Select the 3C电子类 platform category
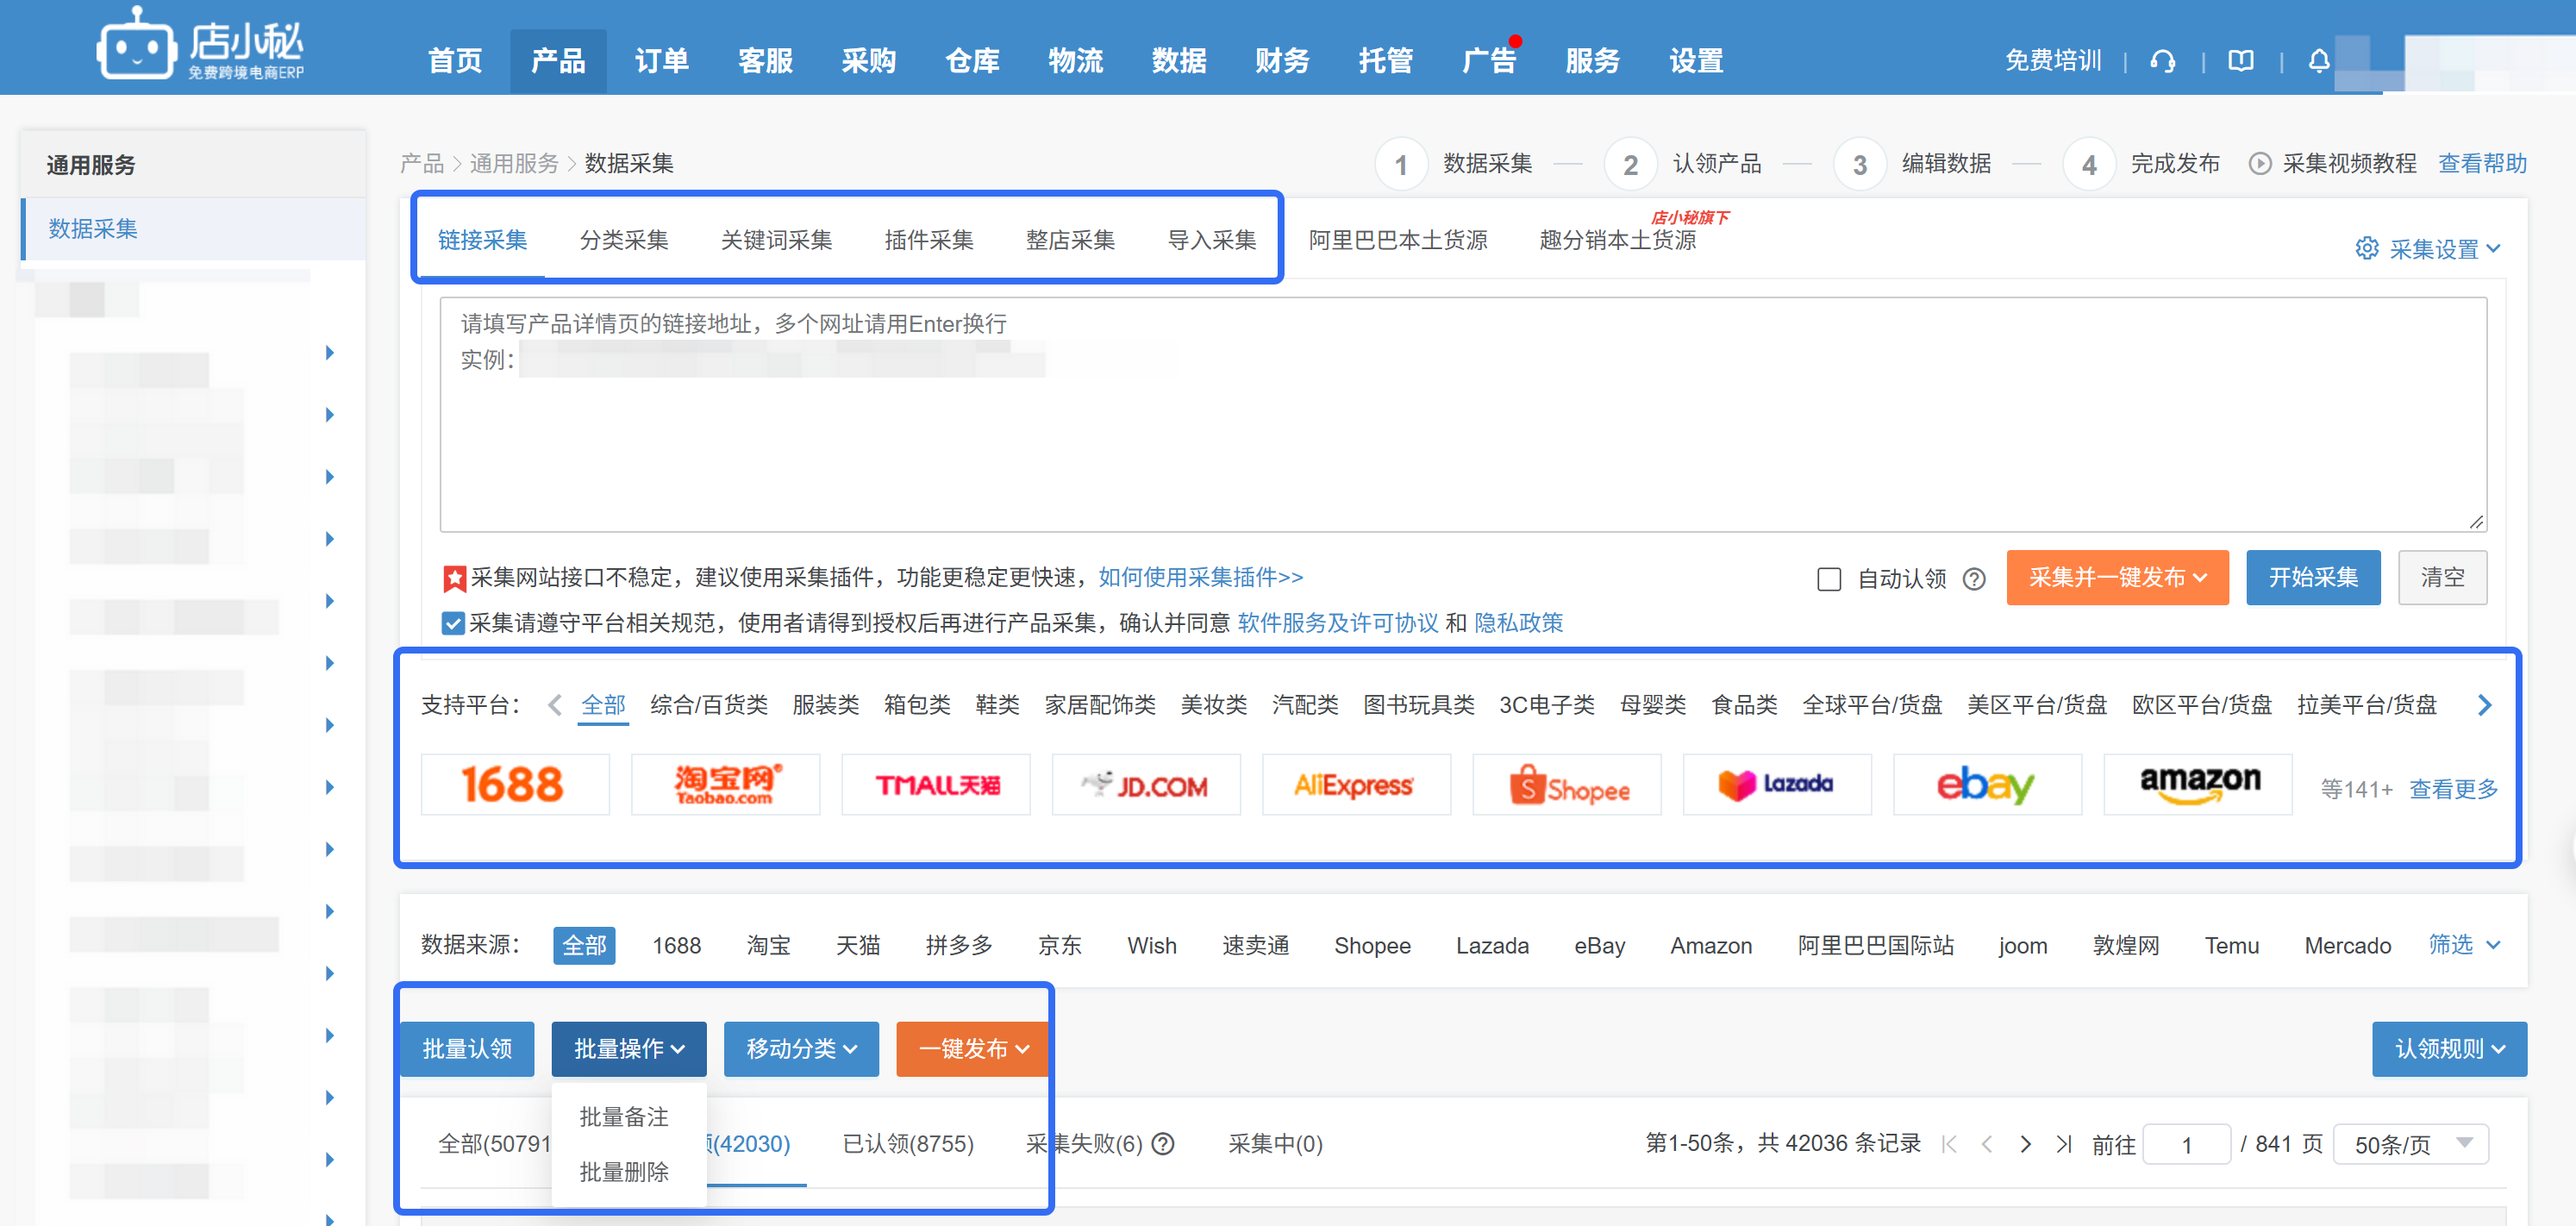Screen dimensions: 2576x1226 pos(1546,704)
